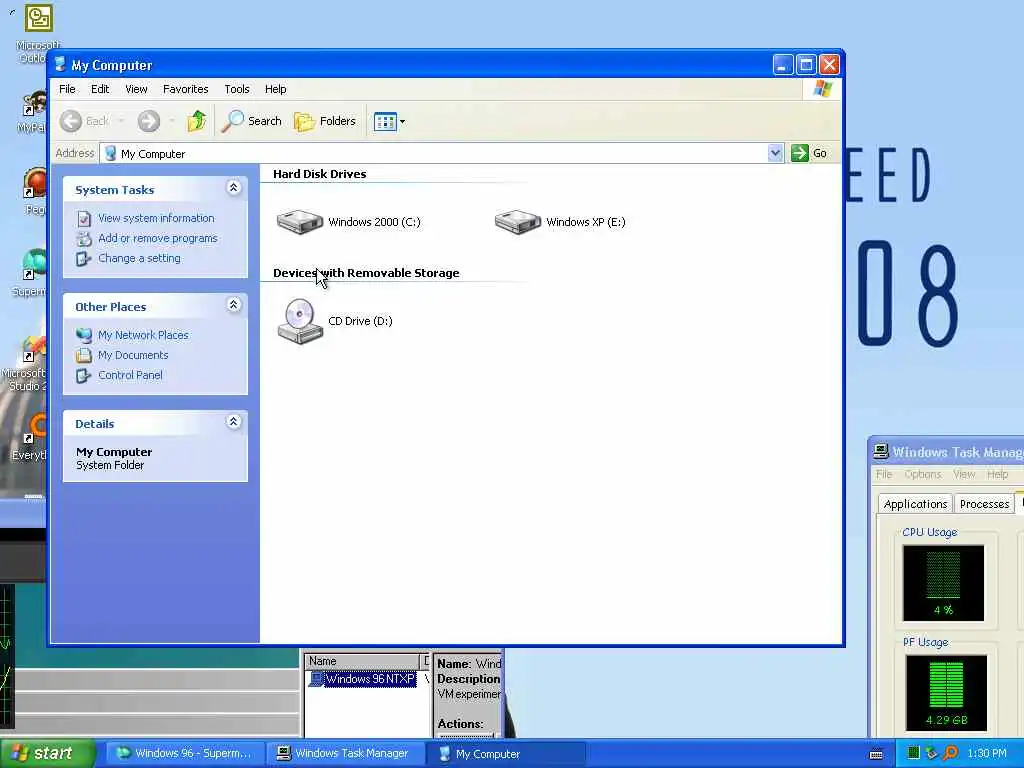Screen dimensions: 1024x768
Task: Click the Go button
Action: [809, 153]
